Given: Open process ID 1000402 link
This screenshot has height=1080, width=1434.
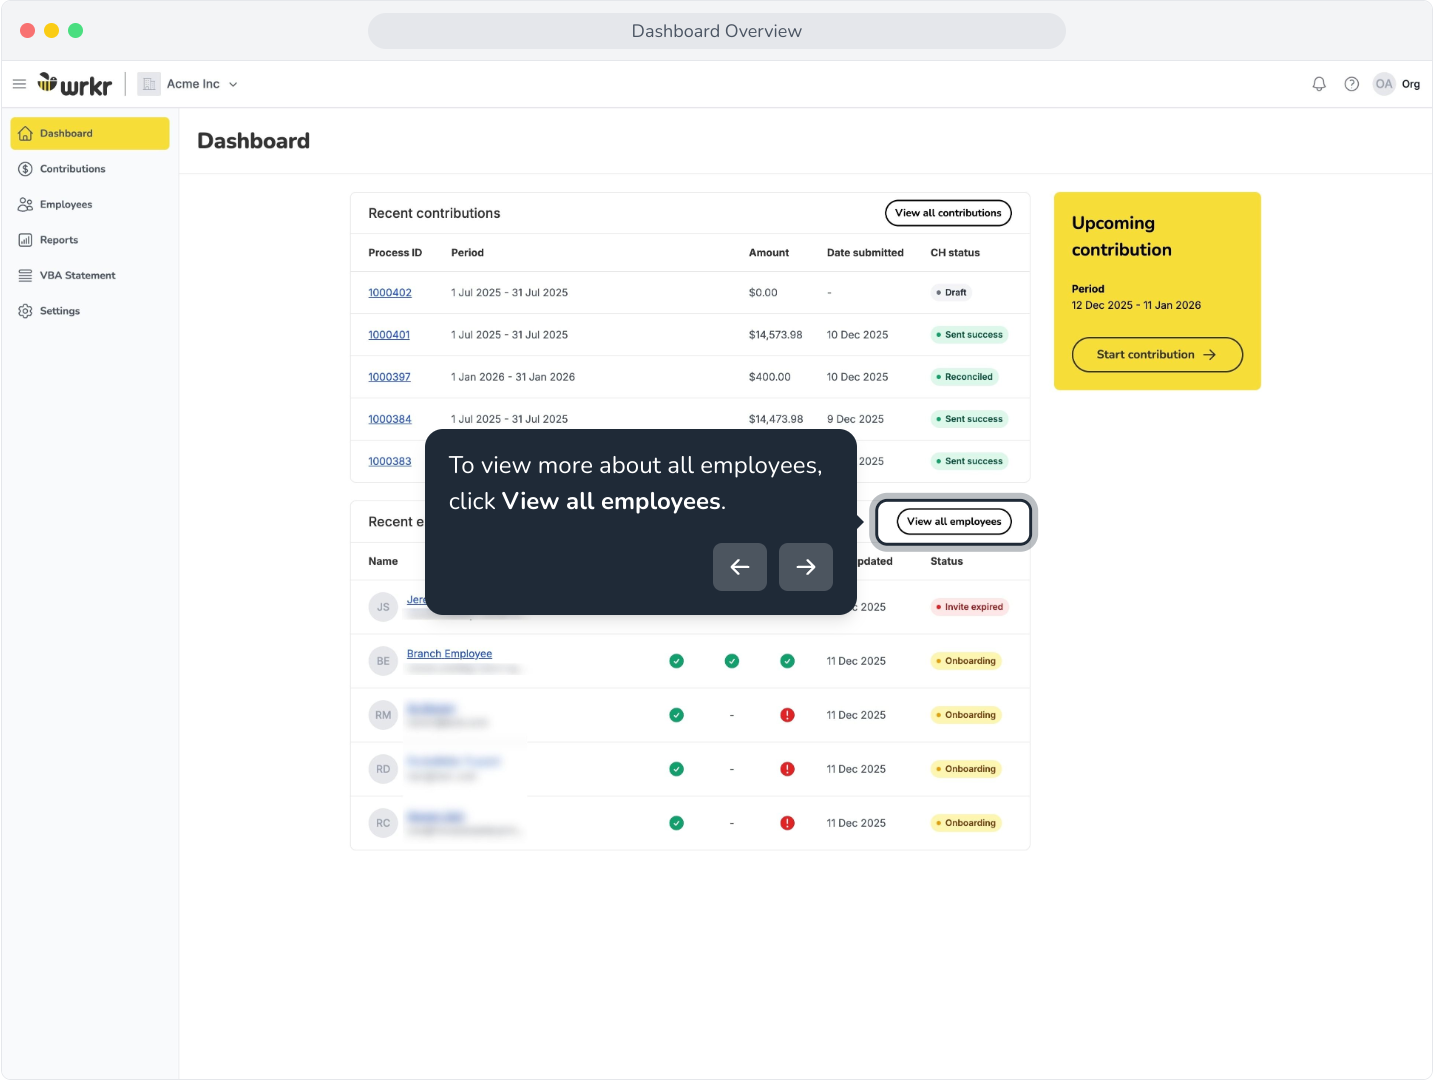Looking at the screenshot, I should pyautogui.click(x=390, y=293).
